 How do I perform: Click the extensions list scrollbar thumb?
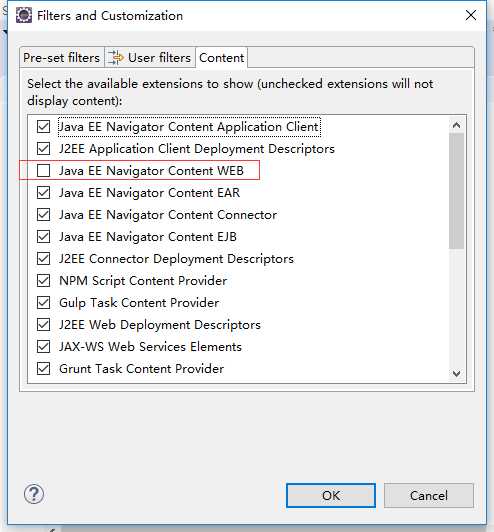click(456, 191)
